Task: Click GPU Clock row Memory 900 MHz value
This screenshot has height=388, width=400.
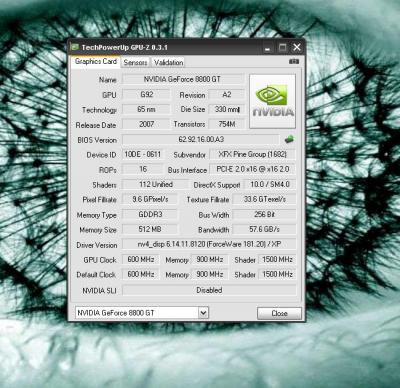Action: click(209, 259)
